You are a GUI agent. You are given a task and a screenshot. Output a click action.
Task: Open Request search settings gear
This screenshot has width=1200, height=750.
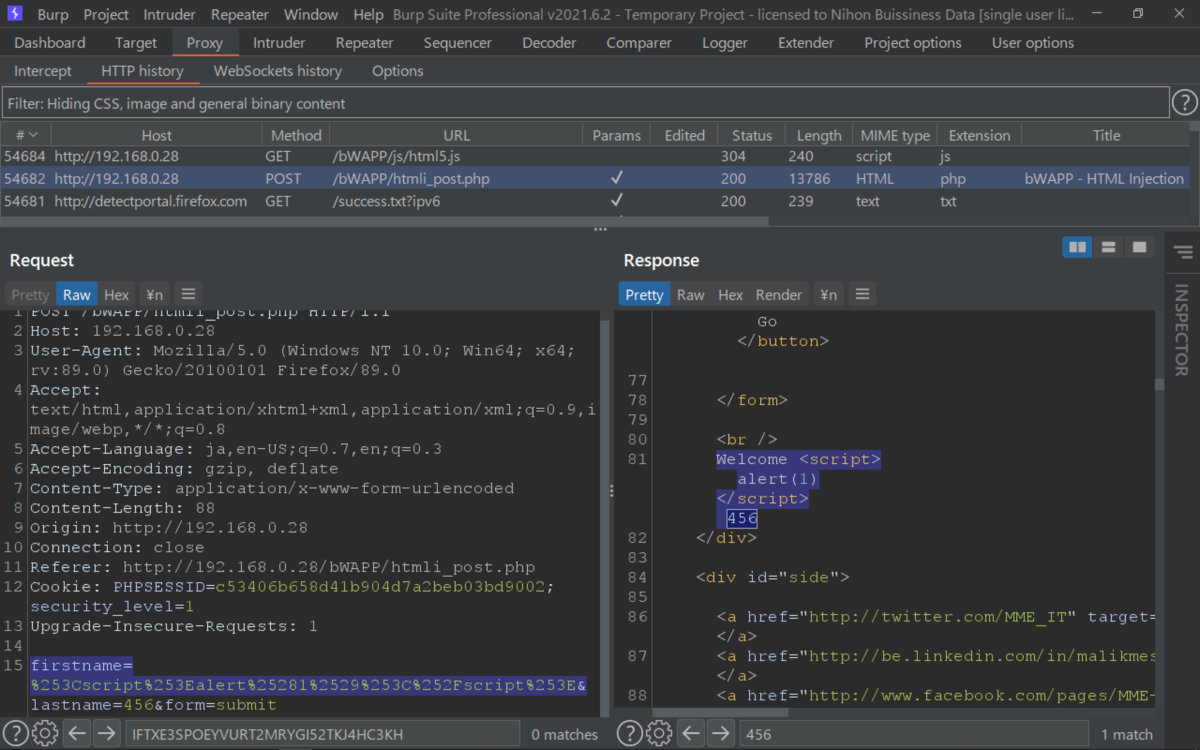click(45, 734)
